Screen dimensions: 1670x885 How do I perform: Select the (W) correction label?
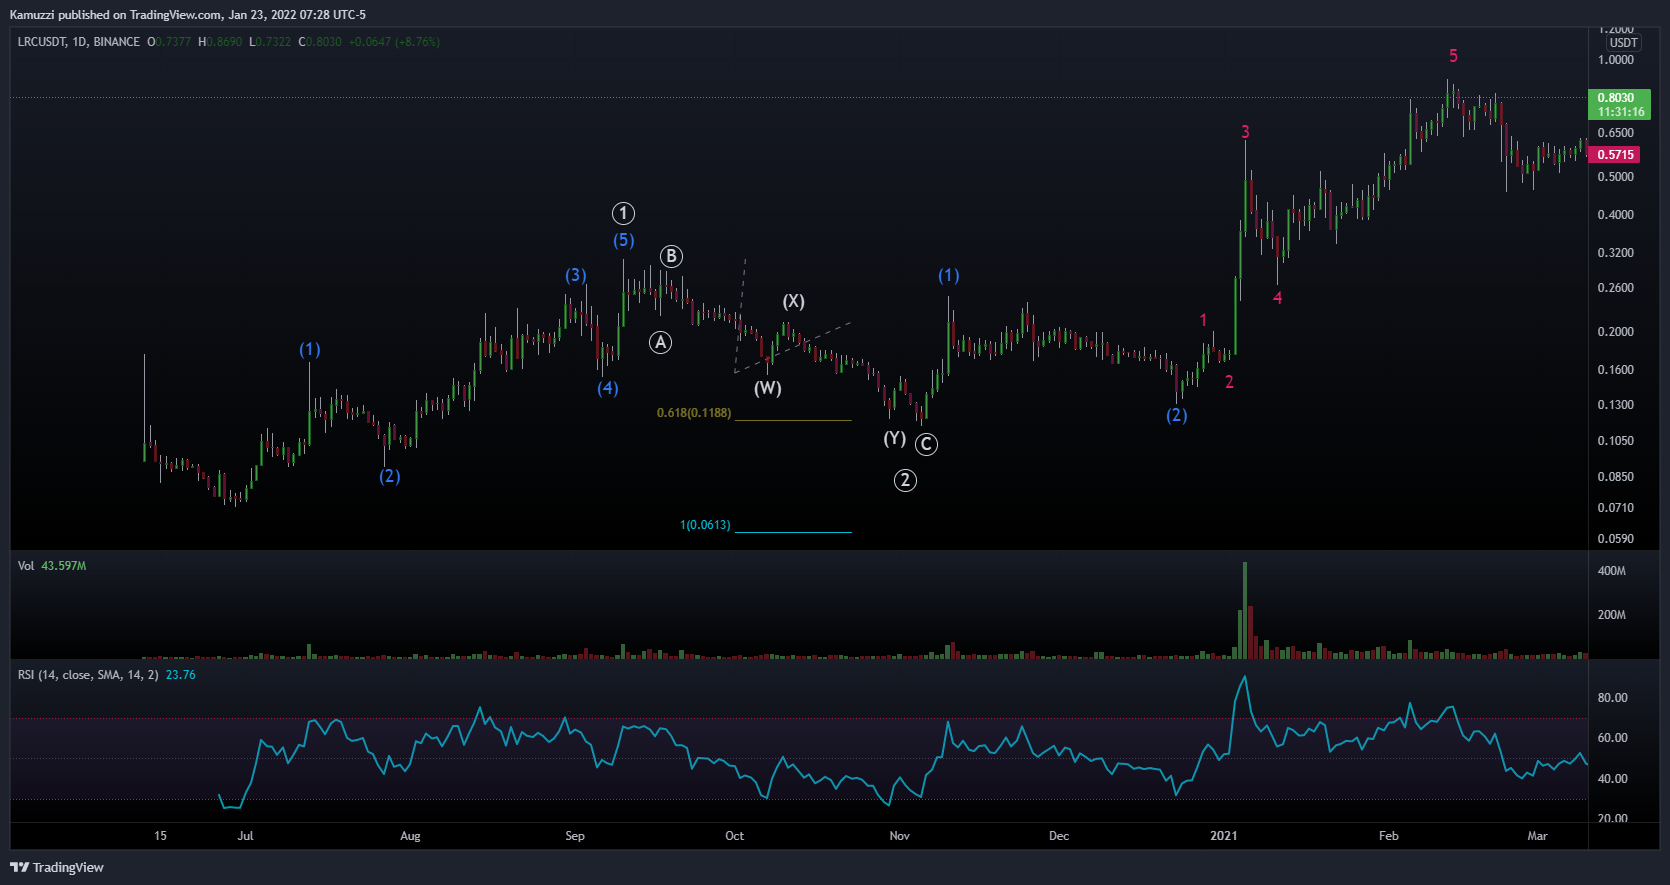[767, 388]
